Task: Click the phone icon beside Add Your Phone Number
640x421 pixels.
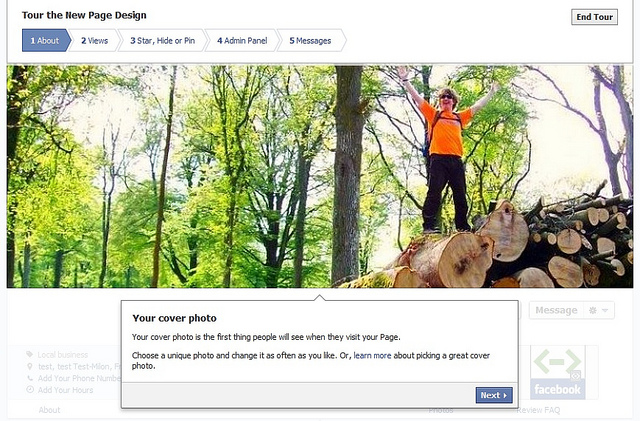Action: tap(29, 378)
